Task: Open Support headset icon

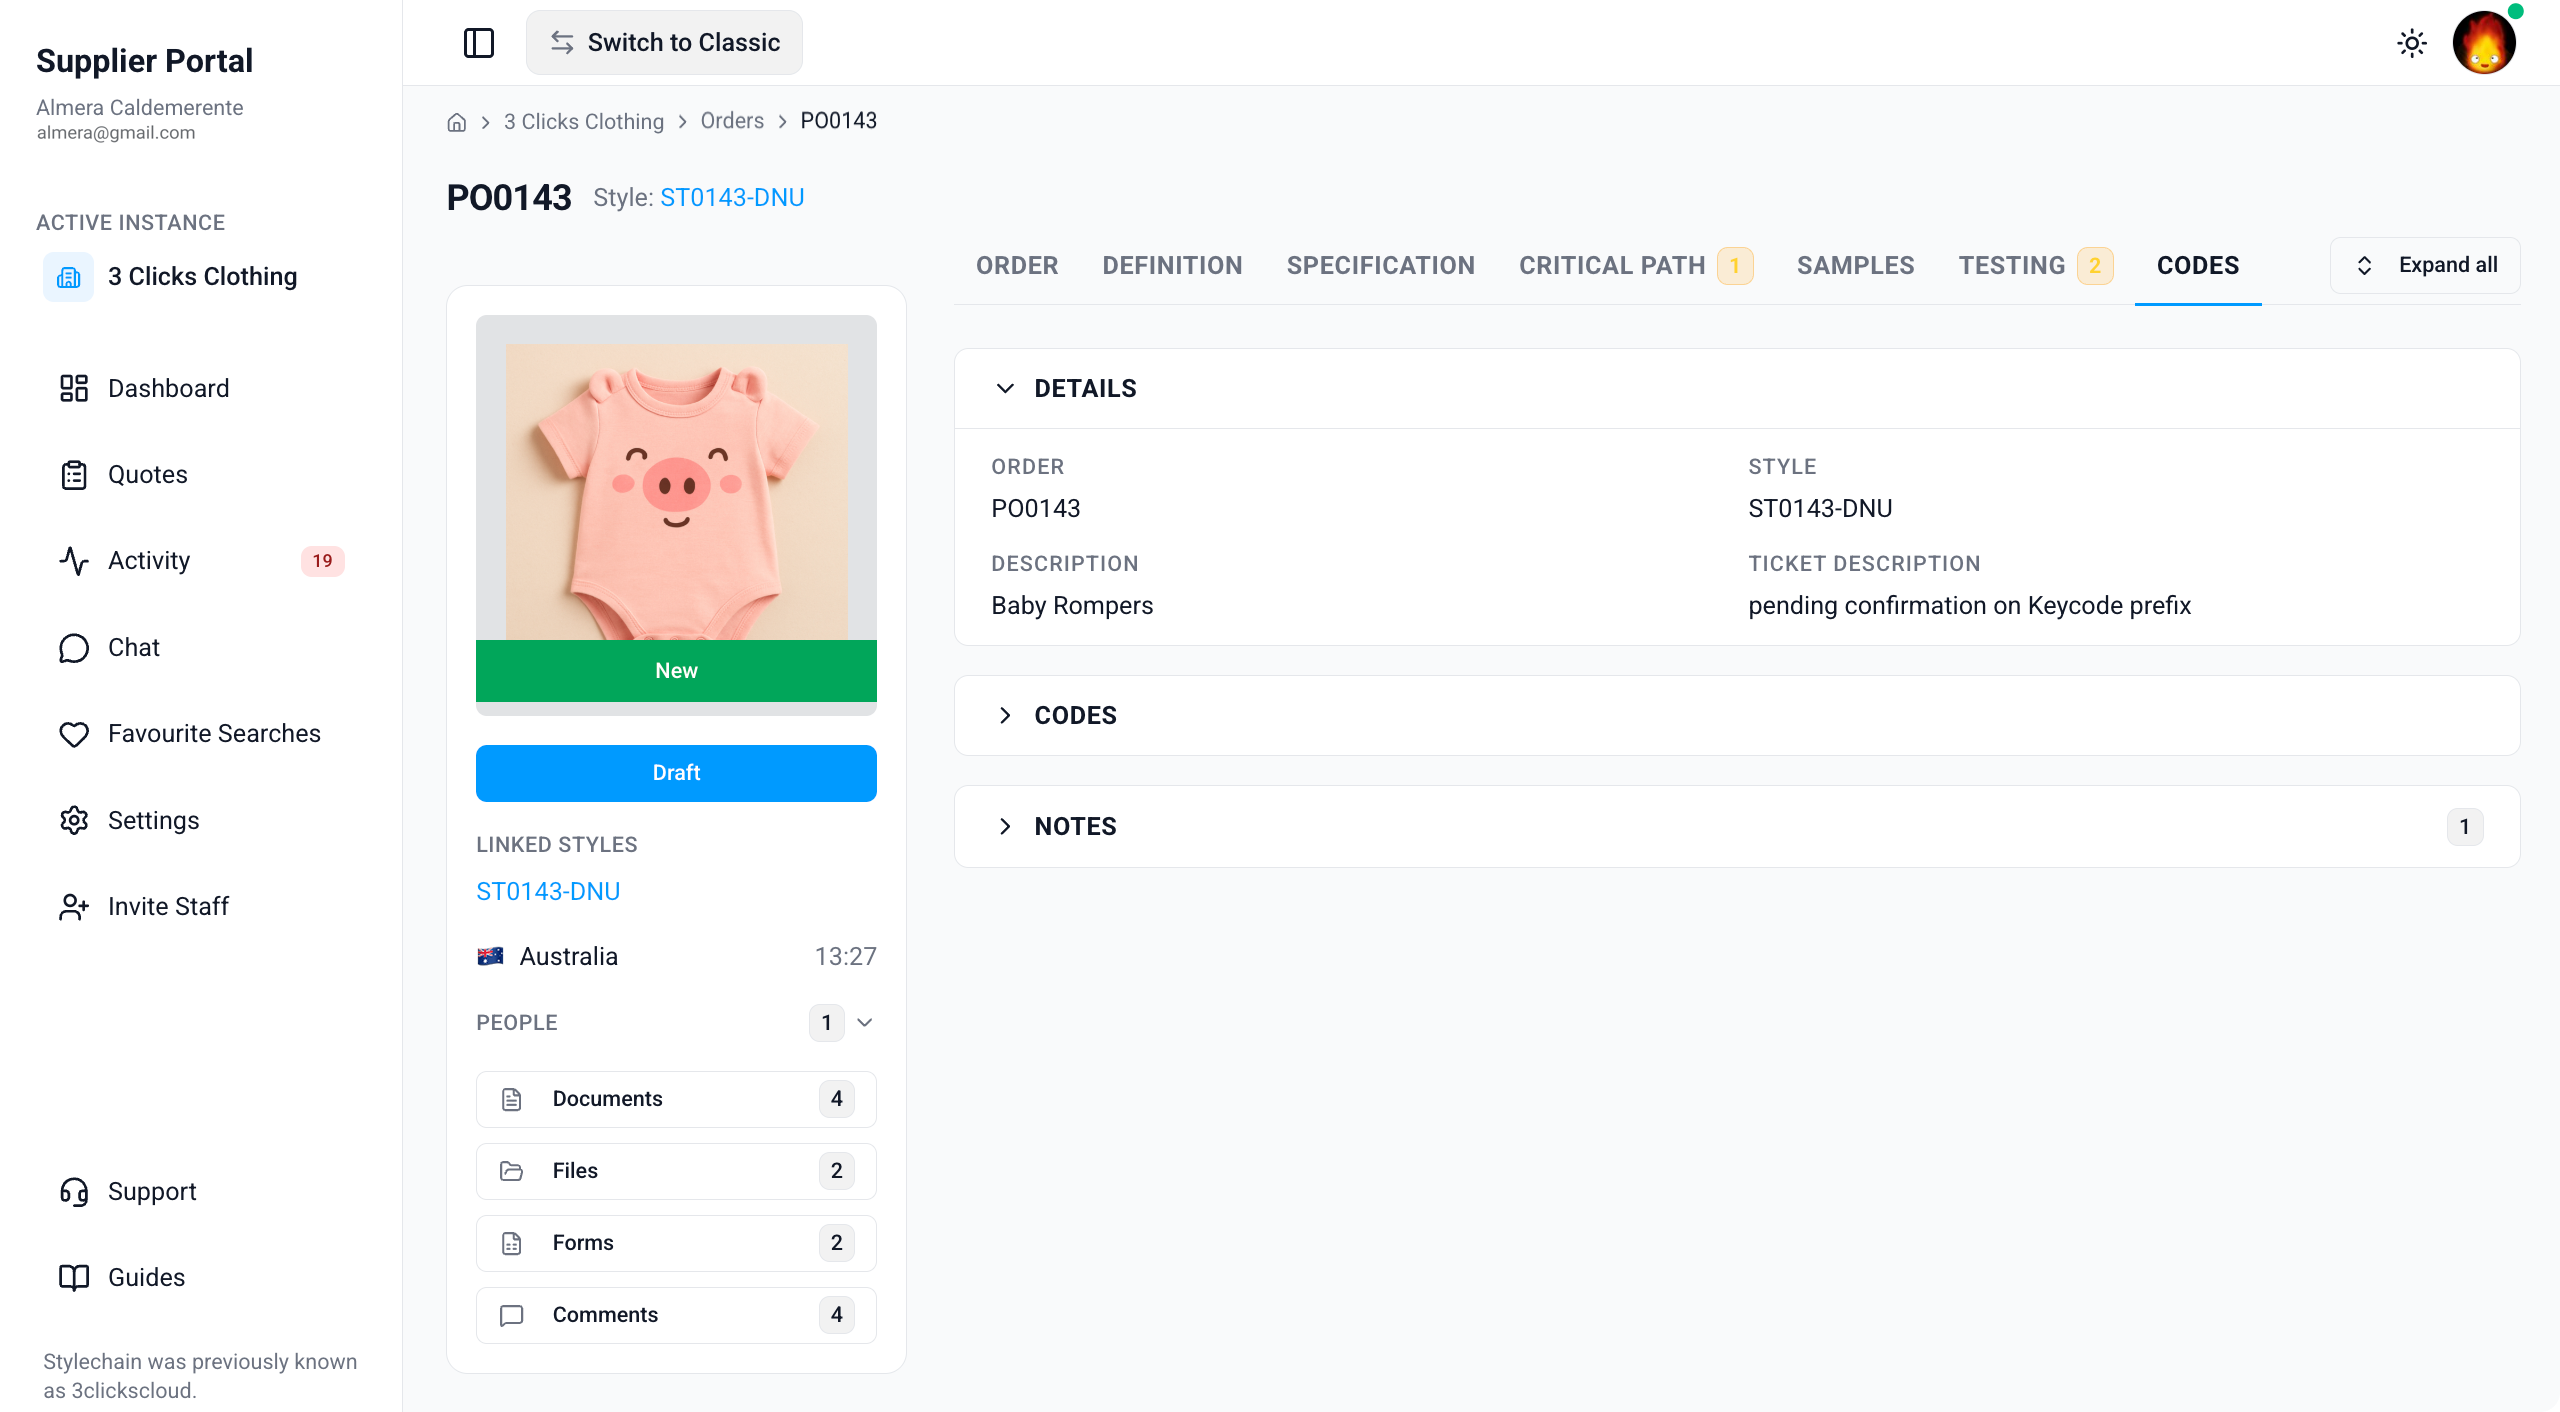Action: [x=74, y=1192]
